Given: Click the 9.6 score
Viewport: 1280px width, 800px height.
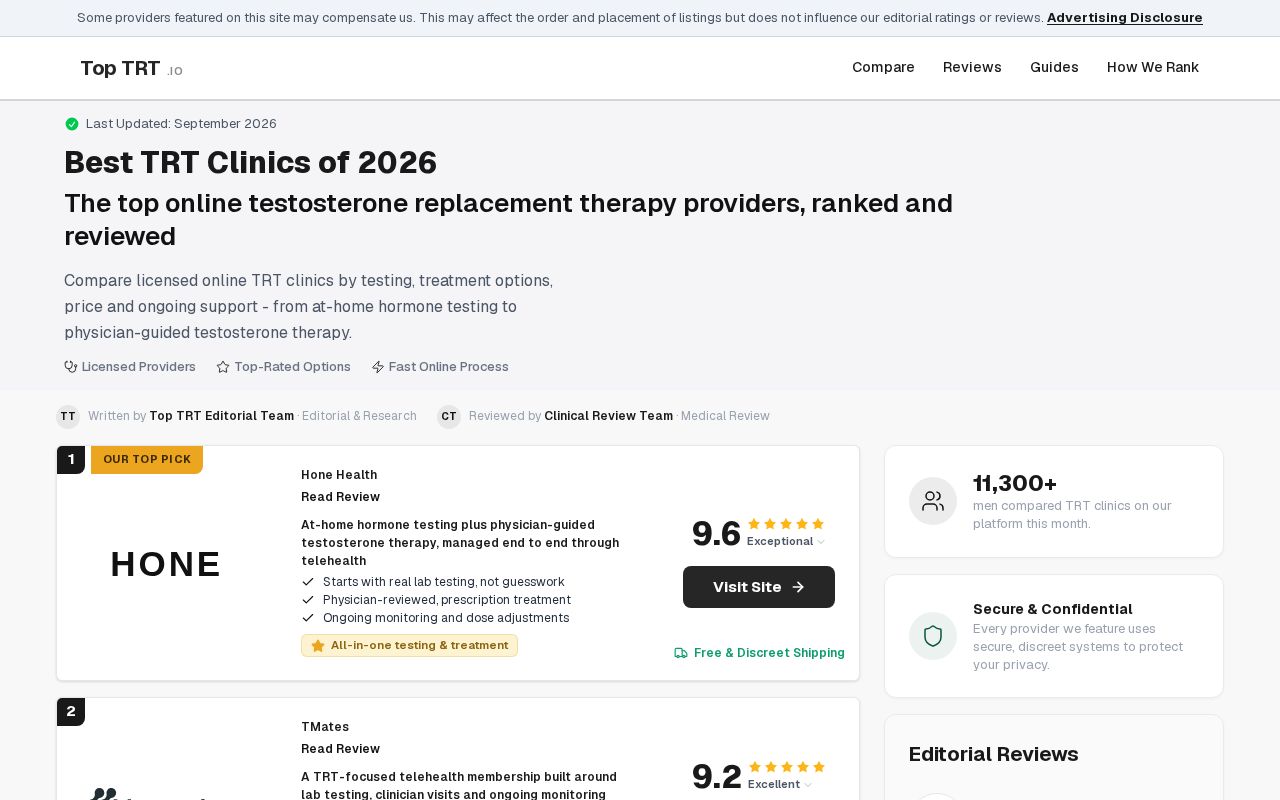Looking at the screenshot, I should [x=716, y=534].
